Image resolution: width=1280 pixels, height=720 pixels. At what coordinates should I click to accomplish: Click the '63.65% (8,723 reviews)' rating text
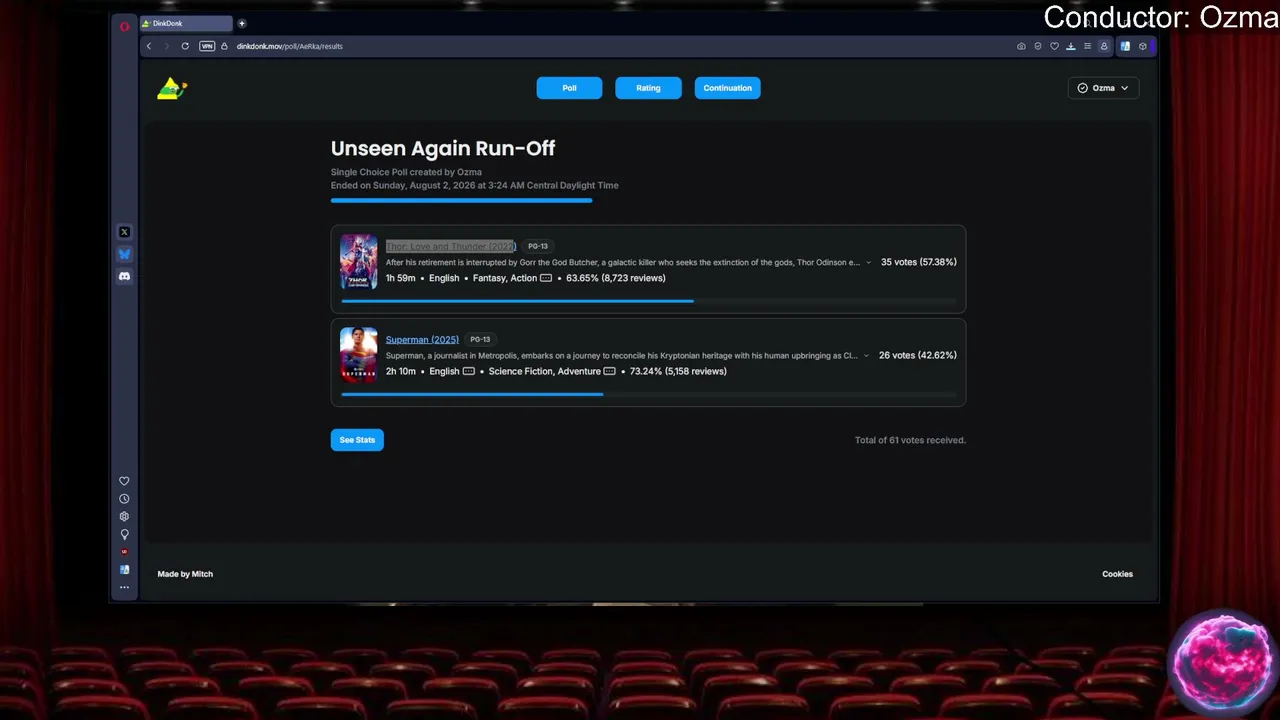click(616, 278)
